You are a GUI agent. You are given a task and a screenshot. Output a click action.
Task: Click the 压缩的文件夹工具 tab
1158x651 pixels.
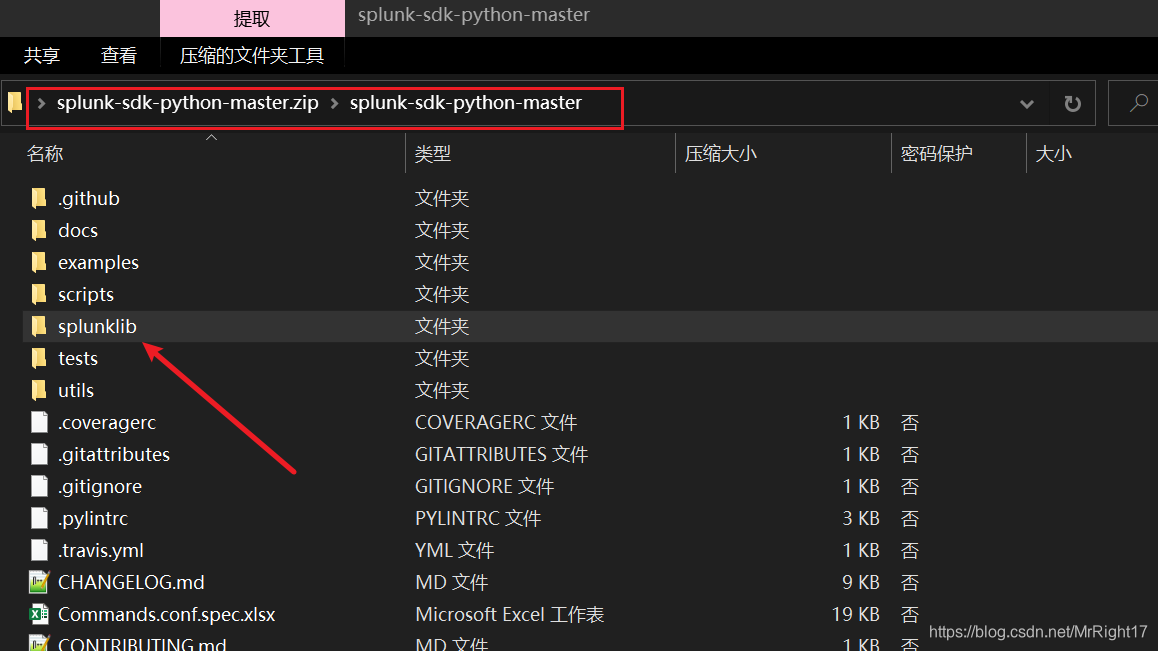point(253,55)
